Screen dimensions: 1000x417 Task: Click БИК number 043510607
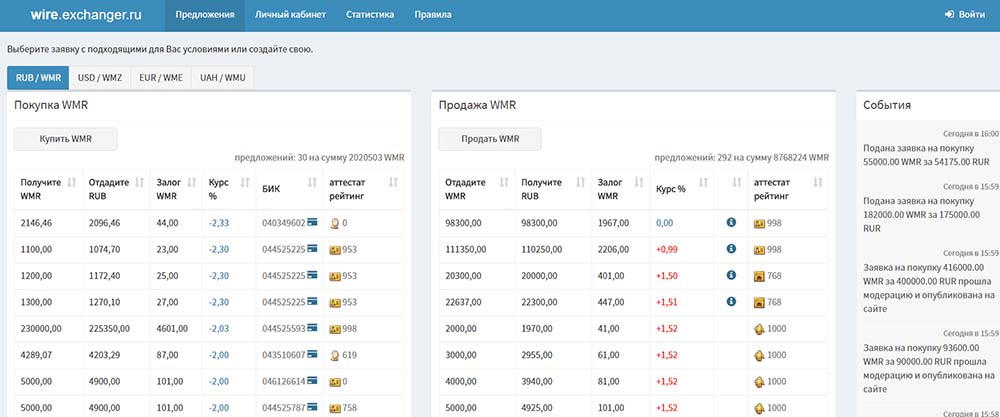284,355
